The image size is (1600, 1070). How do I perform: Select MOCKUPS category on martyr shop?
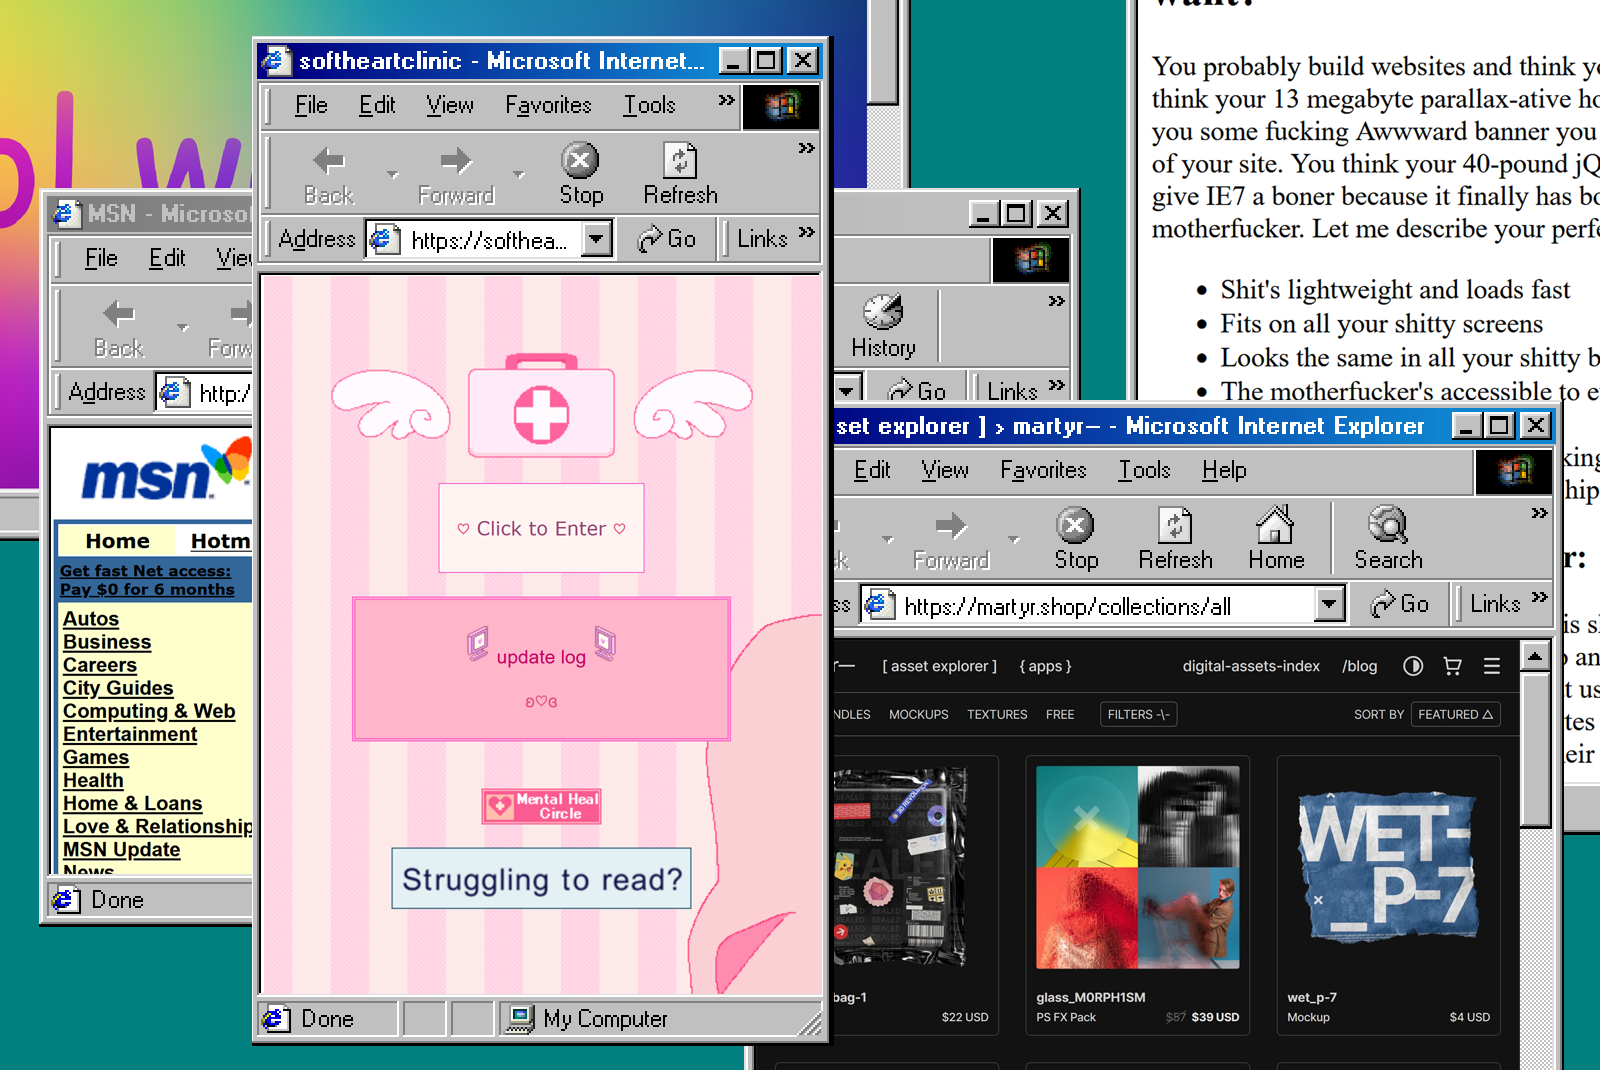918,714
